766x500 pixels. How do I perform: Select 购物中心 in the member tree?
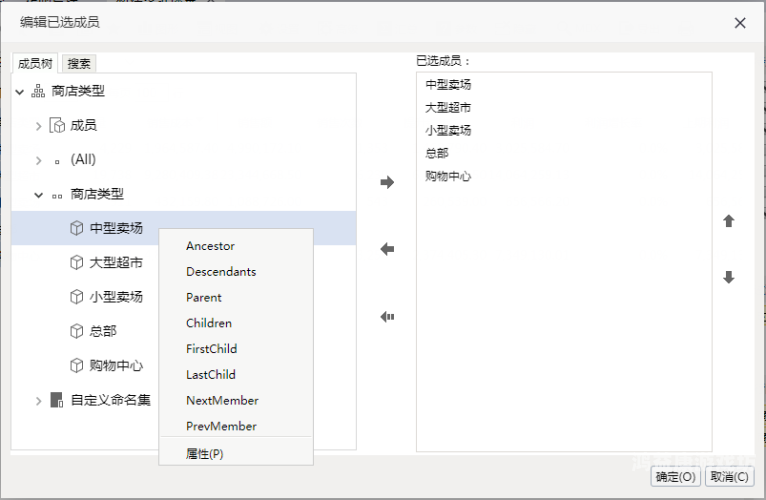coord(116,365)
